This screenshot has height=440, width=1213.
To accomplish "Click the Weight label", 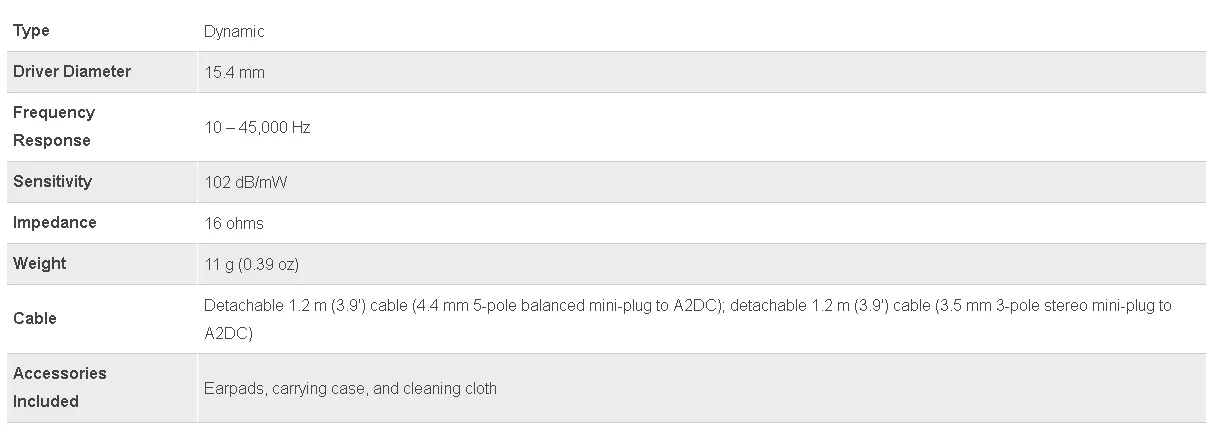I will pyautogui.click(x=40, y=264).
